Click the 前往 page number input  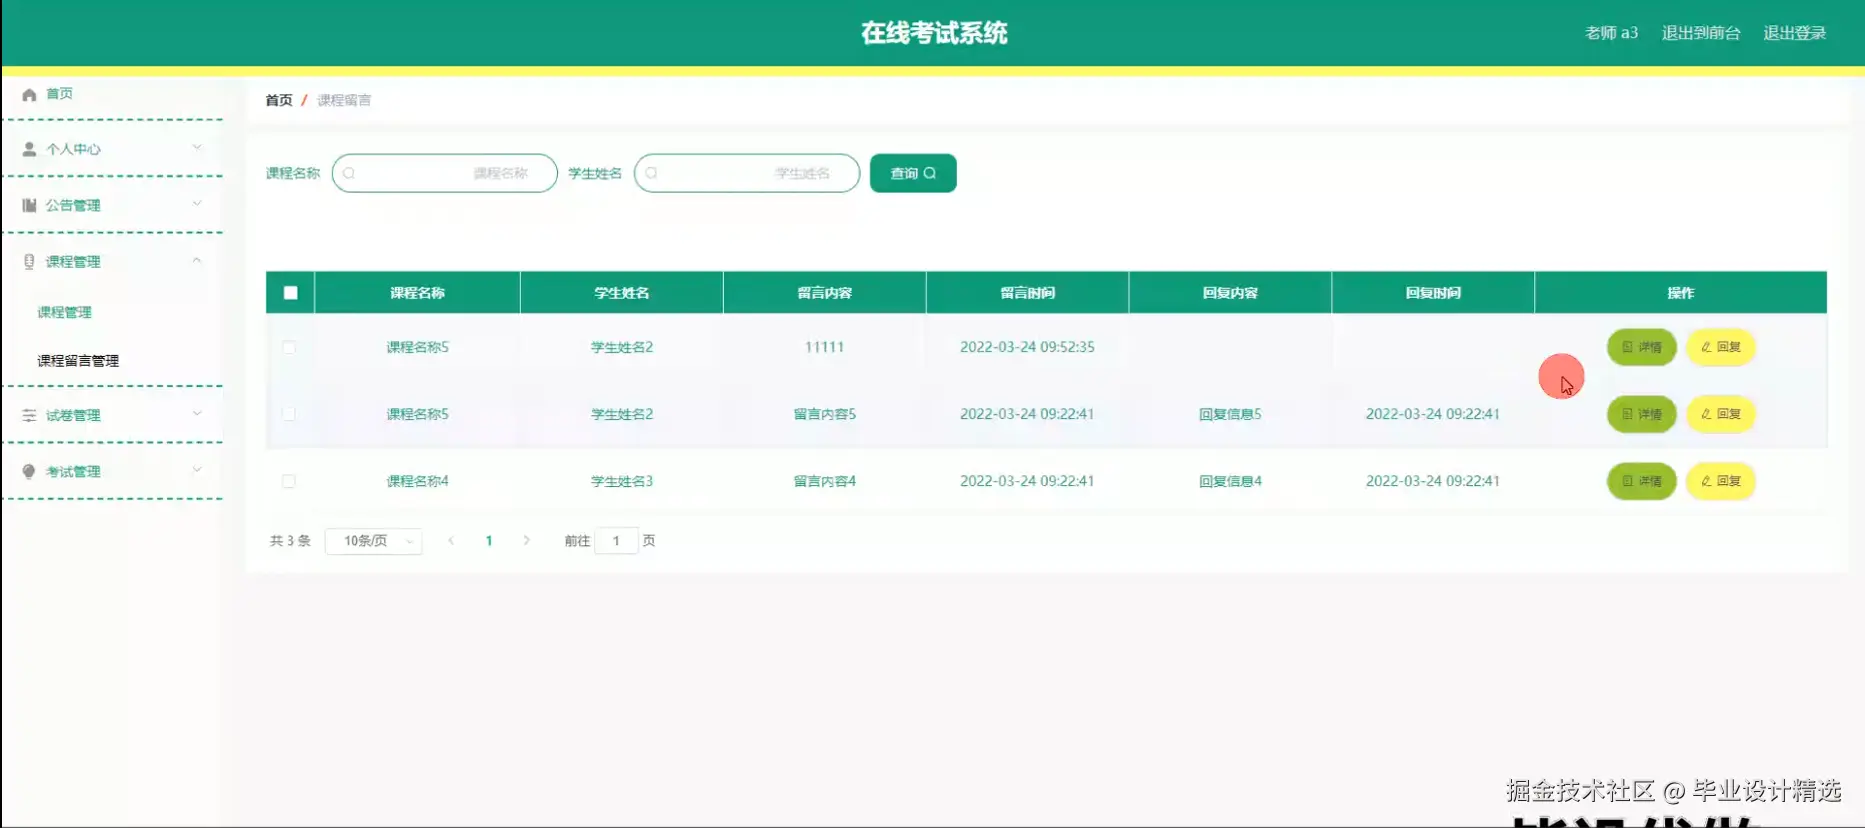pyautogui.click(x=616, y=541)
